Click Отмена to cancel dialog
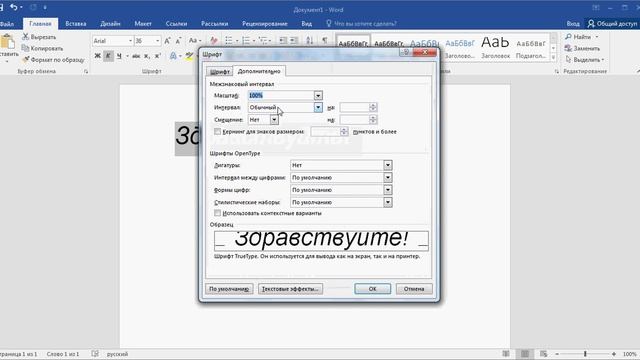The height and width of the screenshot is (360, 640). (414, 289)
